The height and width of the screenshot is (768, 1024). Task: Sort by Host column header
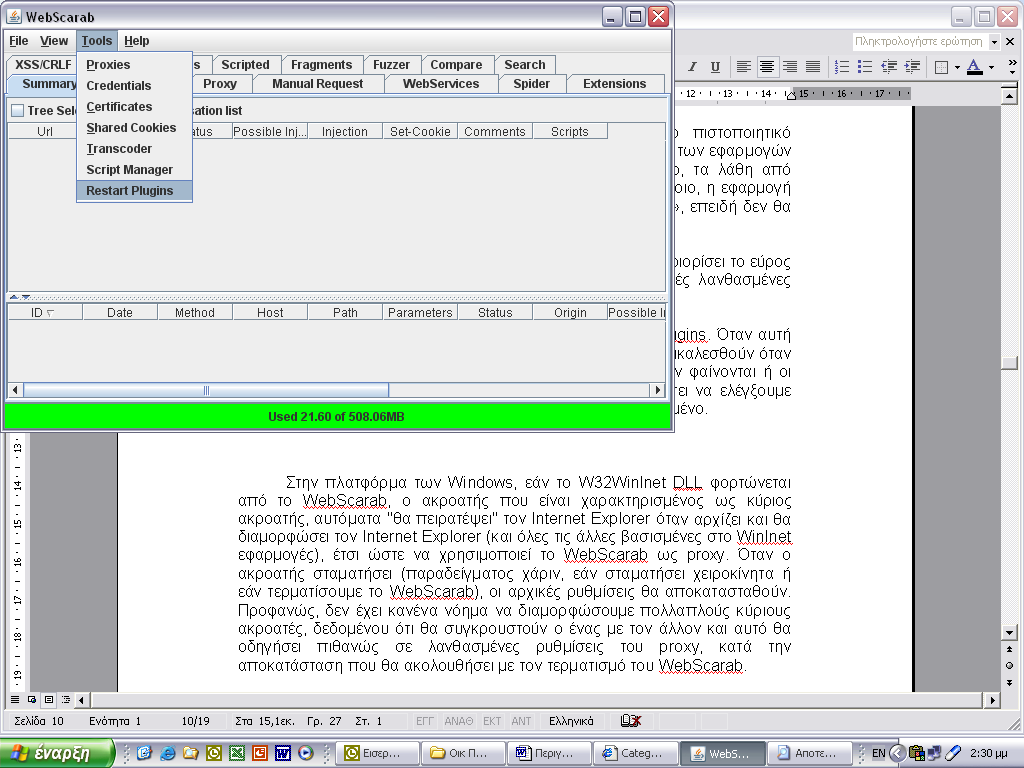point(270,313)
